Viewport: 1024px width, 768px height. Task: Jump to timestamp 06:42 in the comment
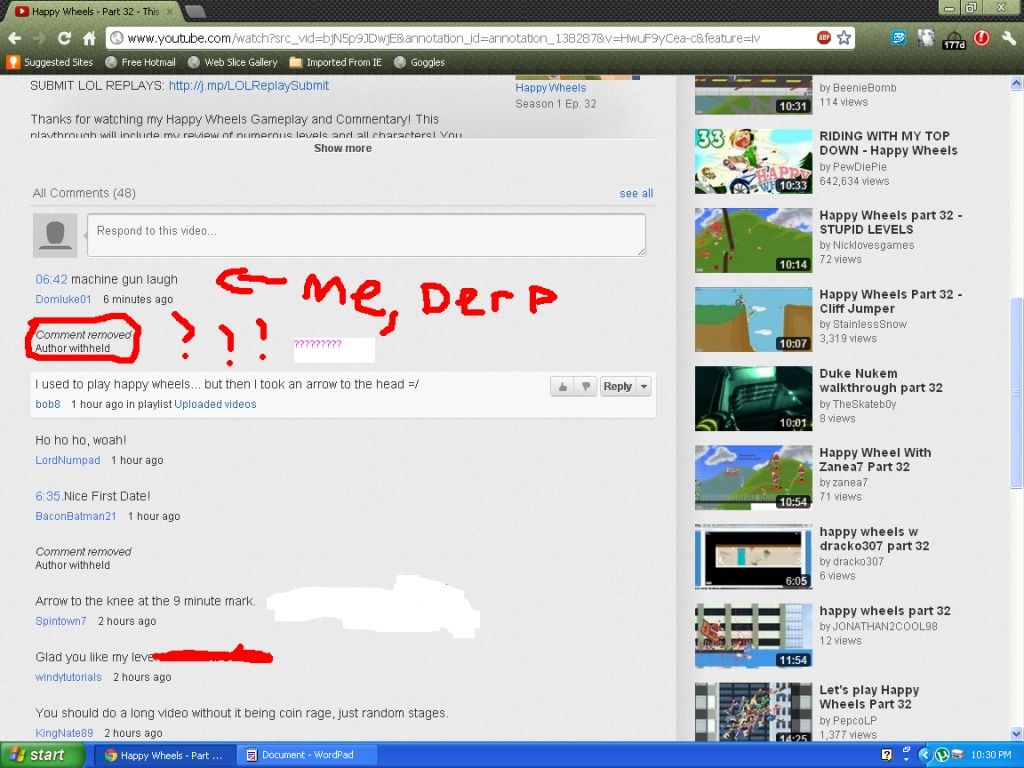[x=52, y=280]
